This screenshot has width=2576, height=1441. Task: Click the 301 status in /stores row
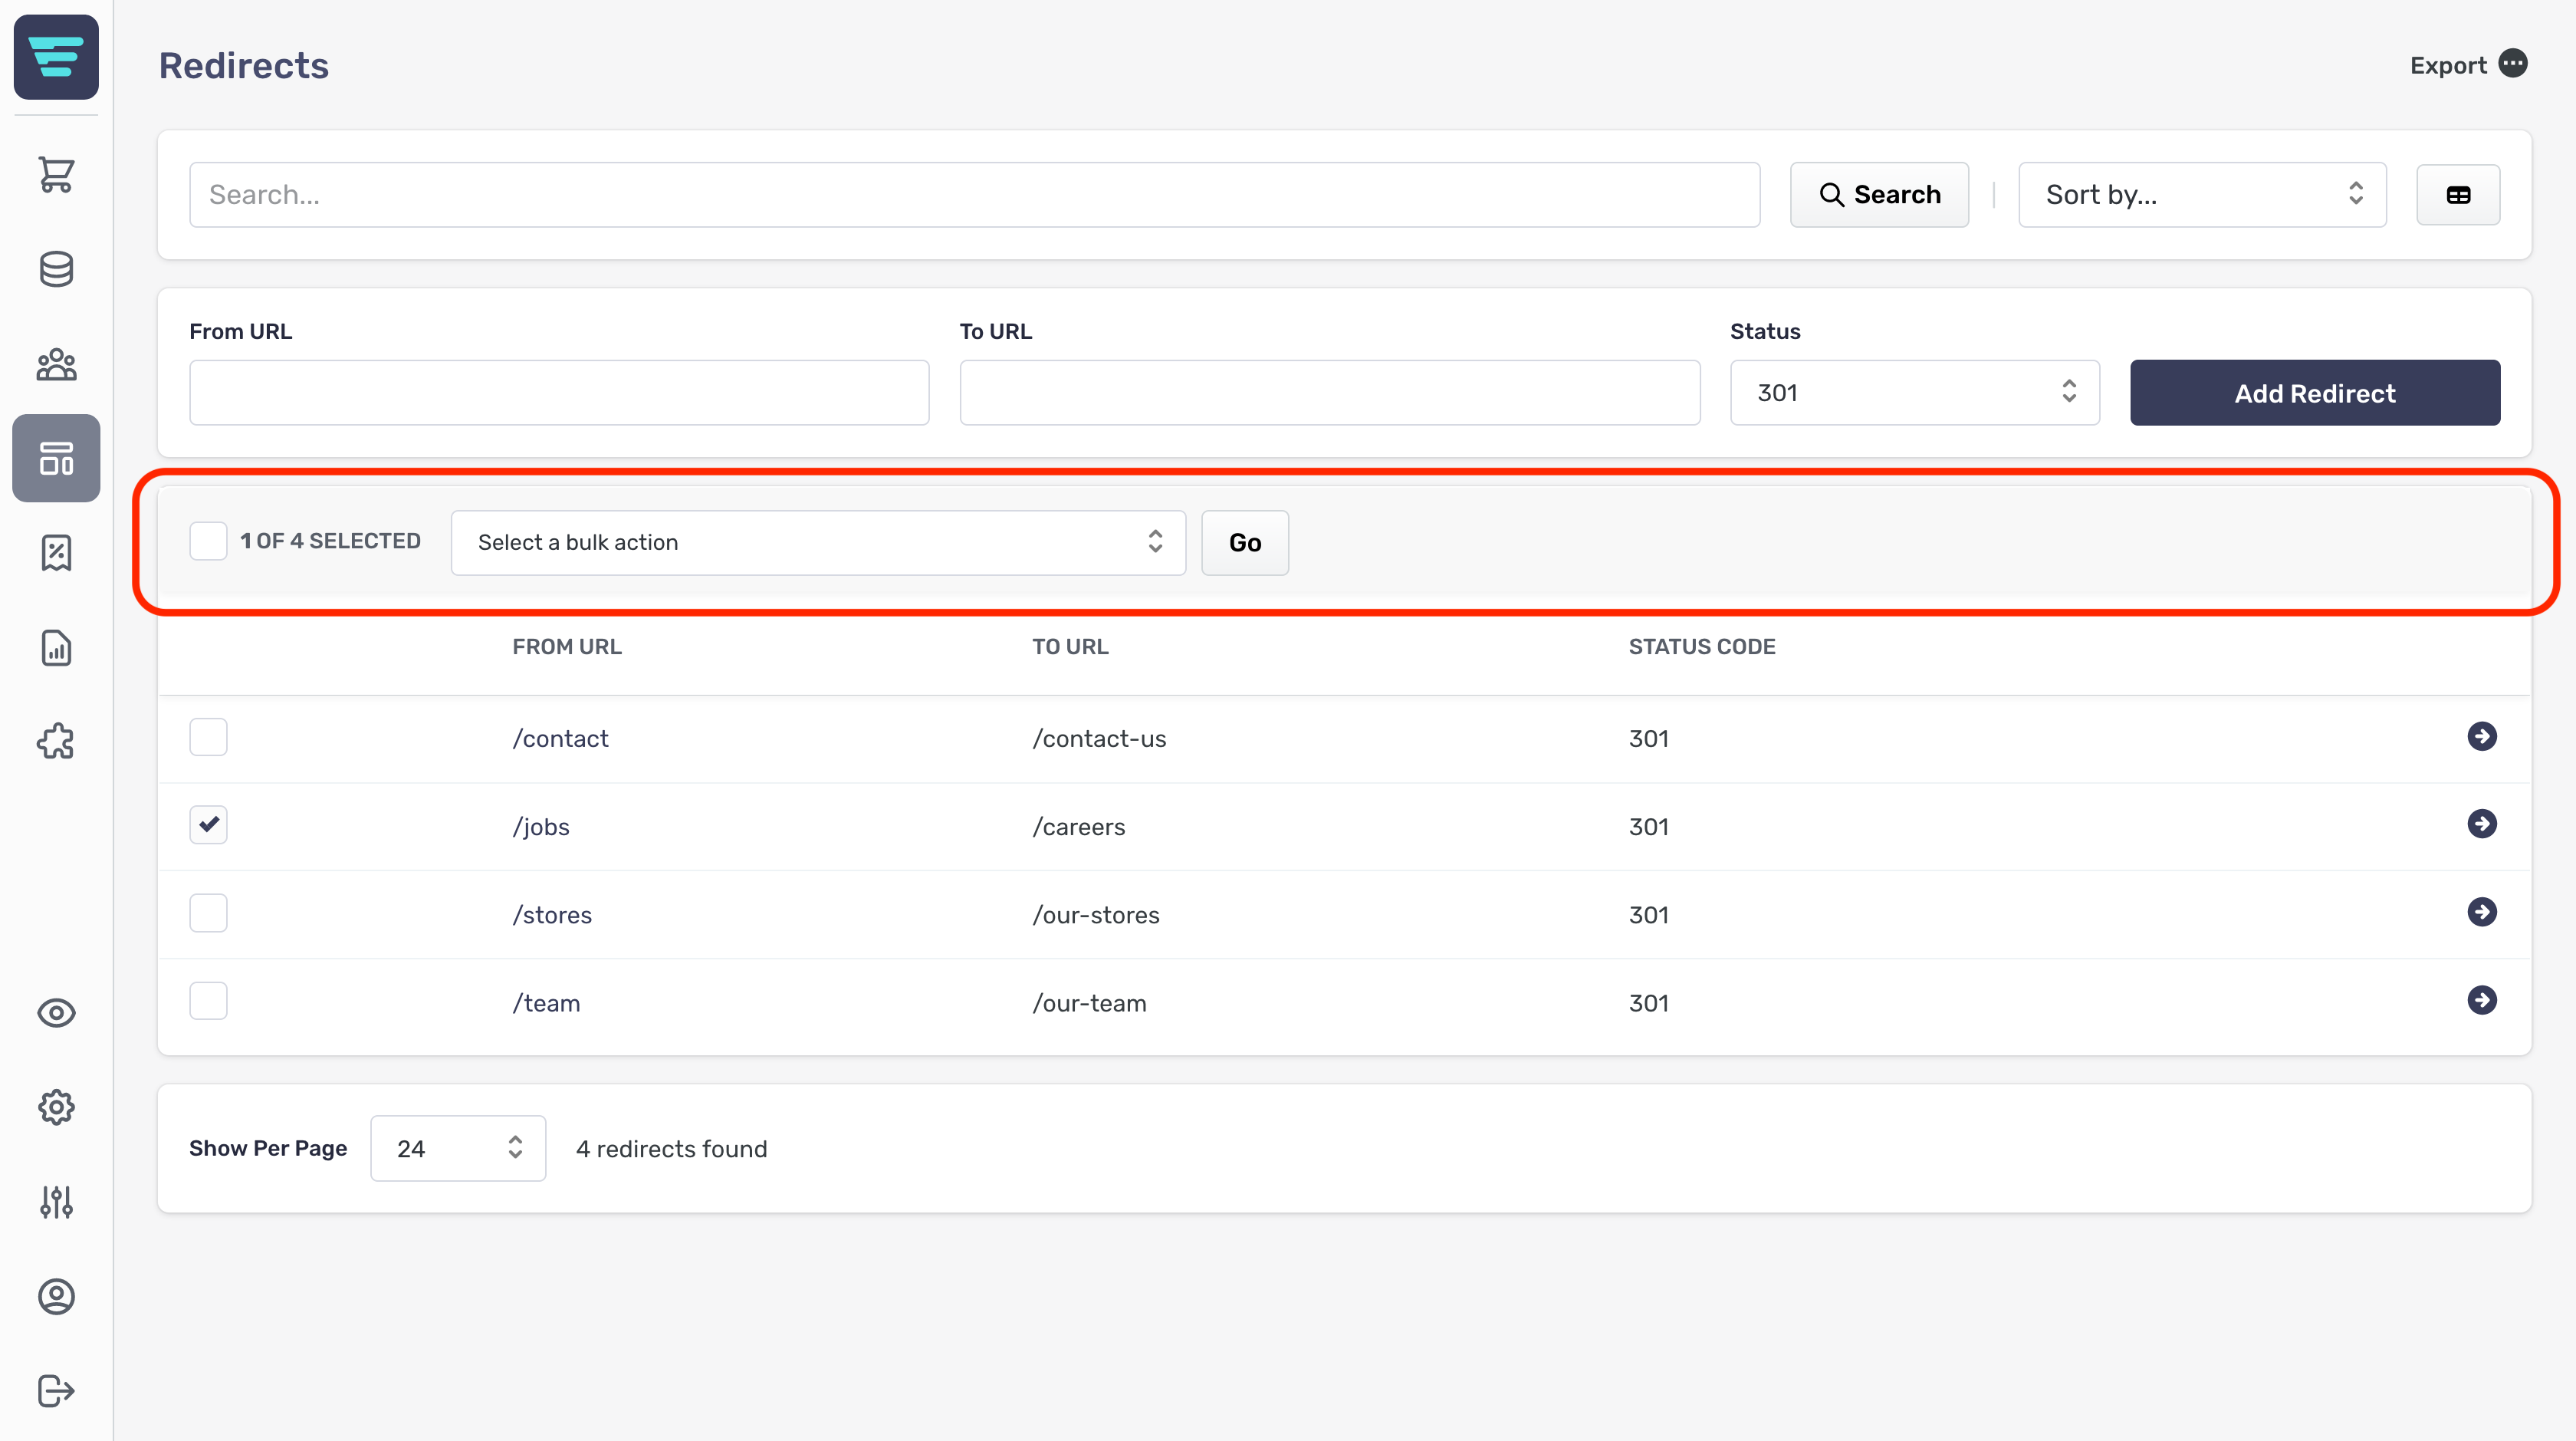pyautogui.click(x=1649, y=915)
